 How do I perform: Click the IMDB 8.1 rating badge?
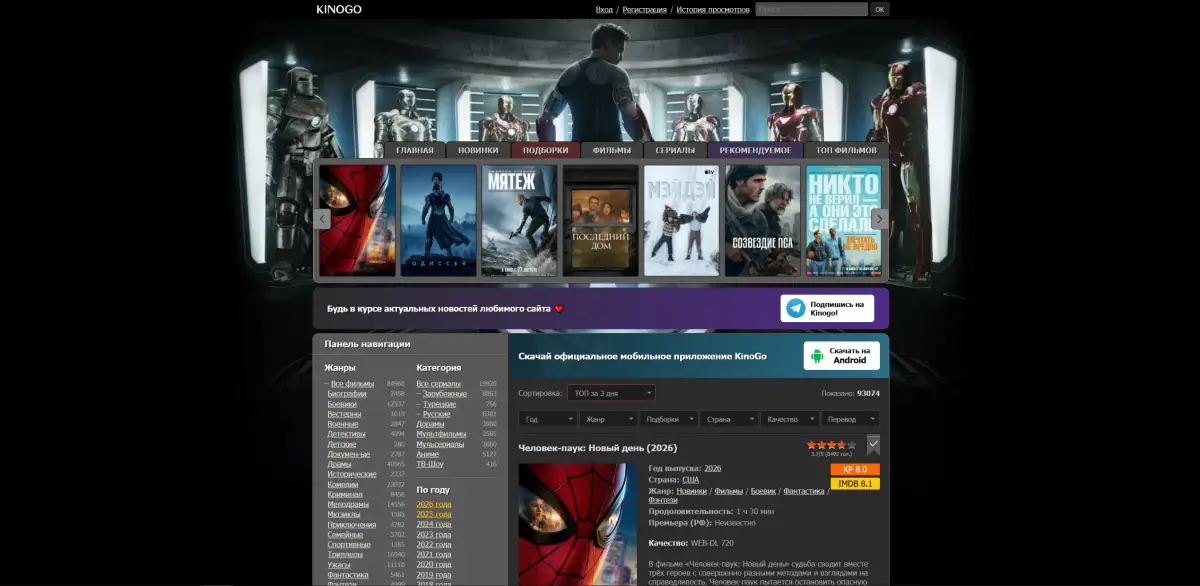(x=855, y=484)
